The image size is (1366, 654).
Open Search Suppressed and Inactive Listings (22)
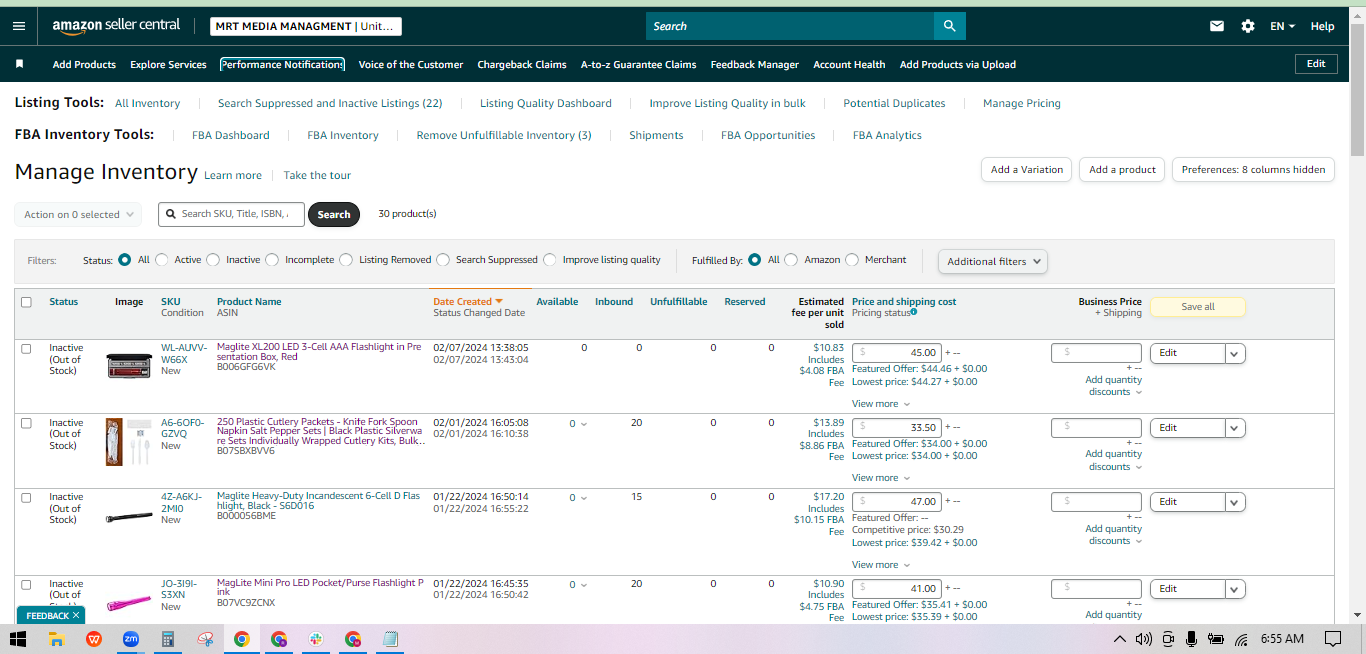click(x=330, y=103)
